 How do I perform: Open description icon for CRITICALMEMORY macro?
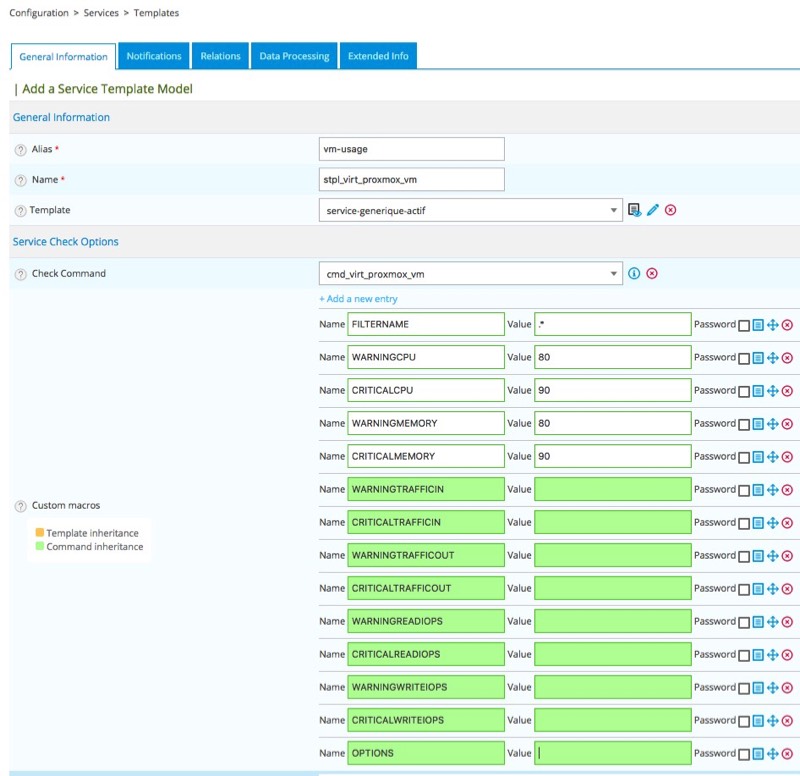[758, 457]
